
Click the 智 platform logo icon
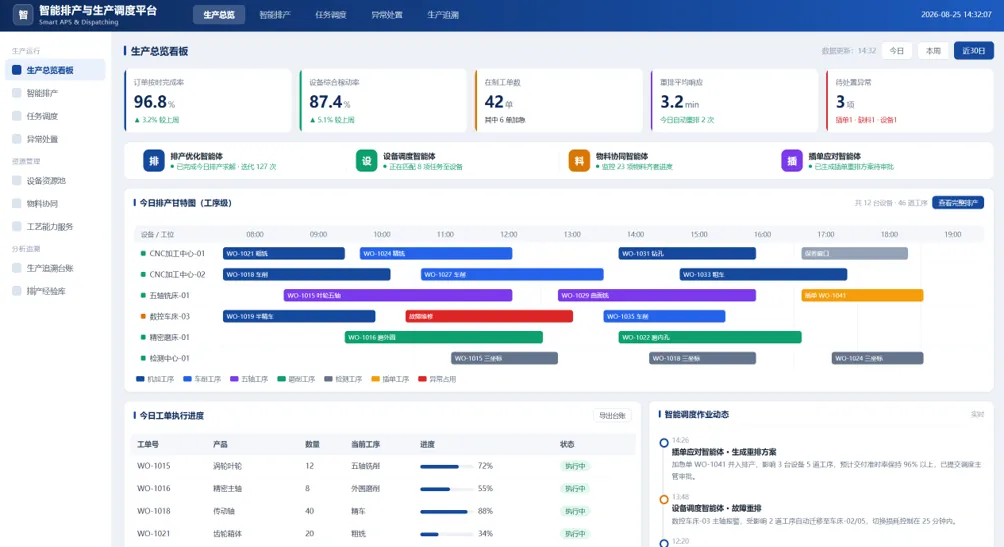22,14
